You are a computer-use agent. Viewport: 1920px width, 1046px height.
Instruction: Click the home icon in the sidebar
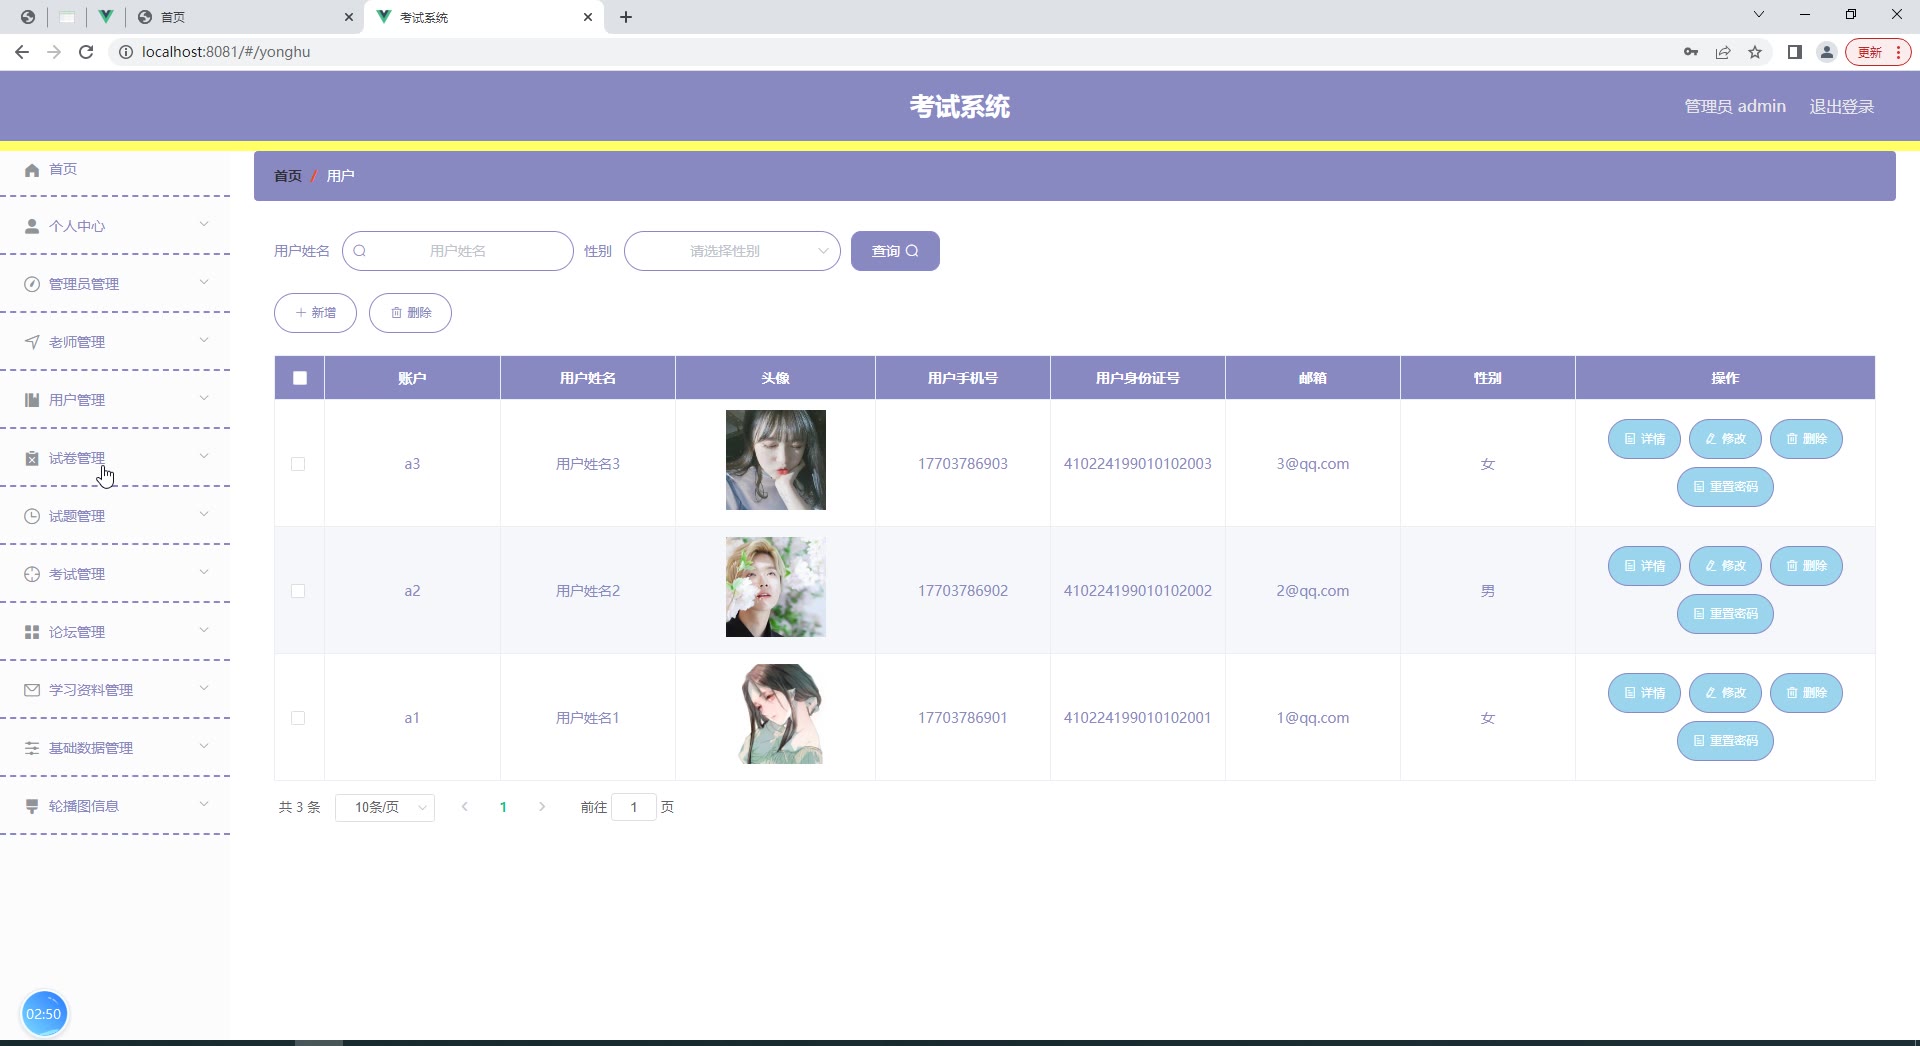click(x=32, y=170)
